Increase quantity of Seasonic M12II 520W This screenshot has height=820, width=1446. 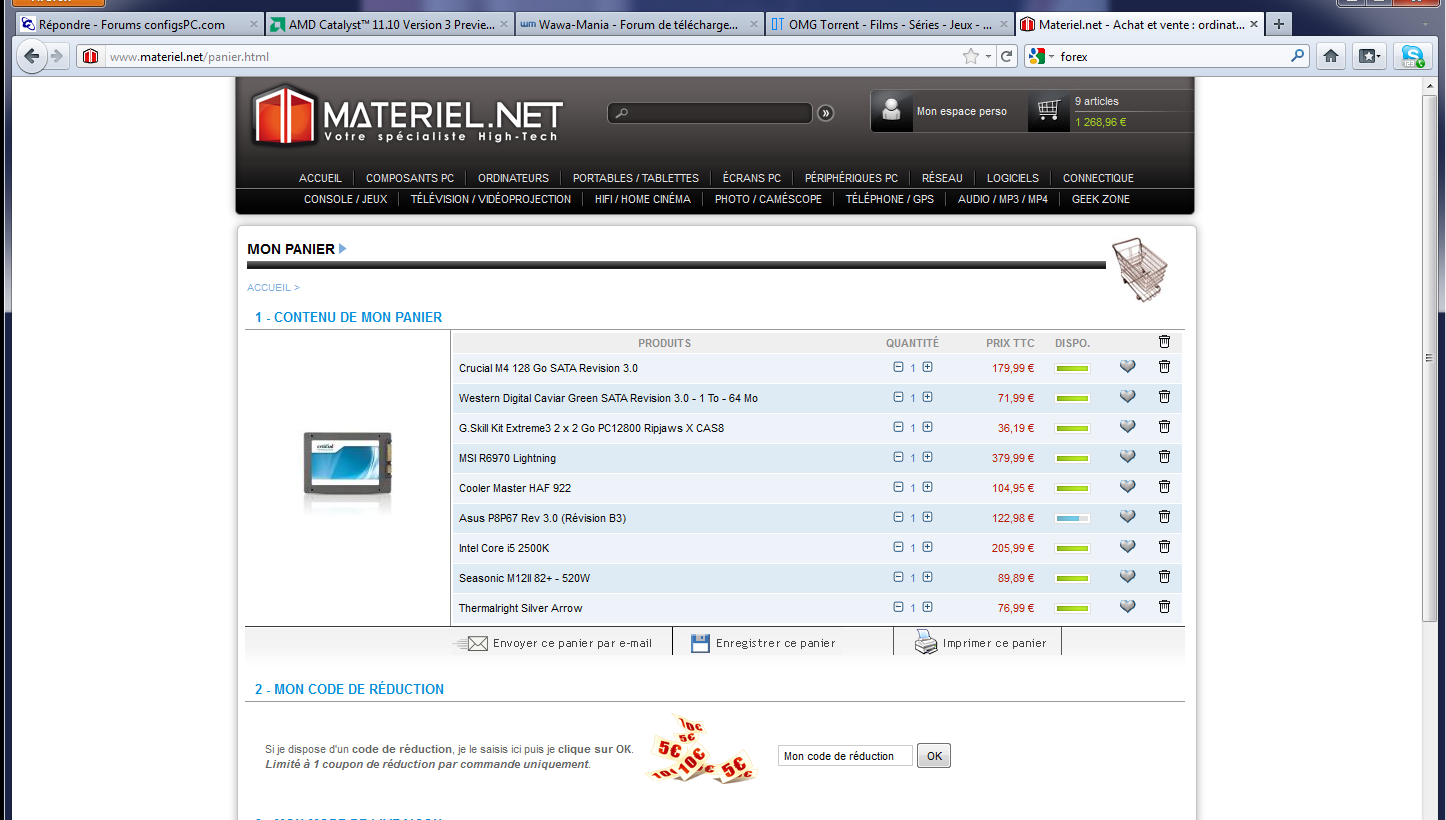[927, 577]
